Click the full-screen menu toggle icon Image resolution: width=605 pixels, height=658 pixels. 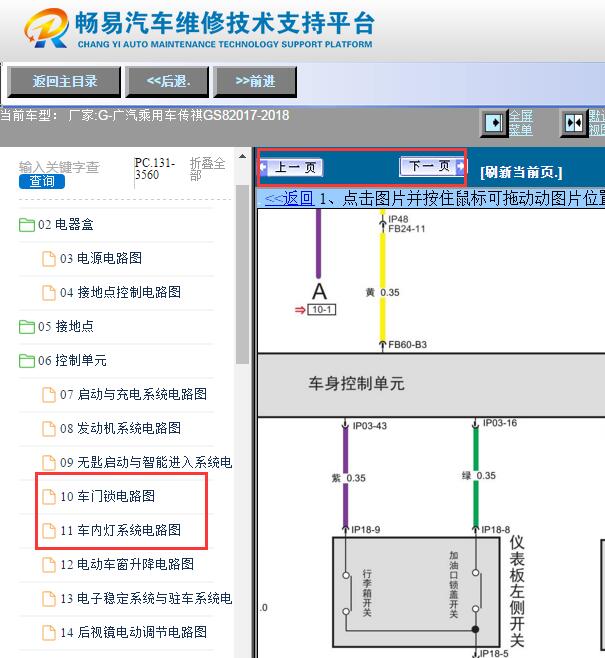(494, 124)
